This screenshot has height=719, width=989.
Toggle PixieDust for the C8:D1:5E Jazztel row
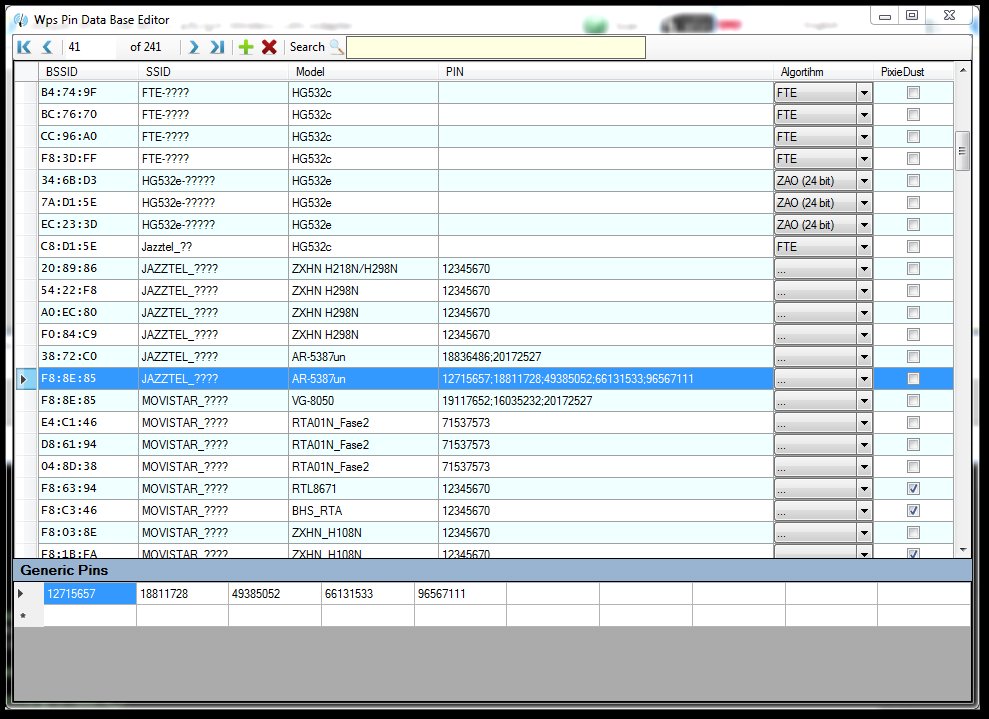coord(913,247)
